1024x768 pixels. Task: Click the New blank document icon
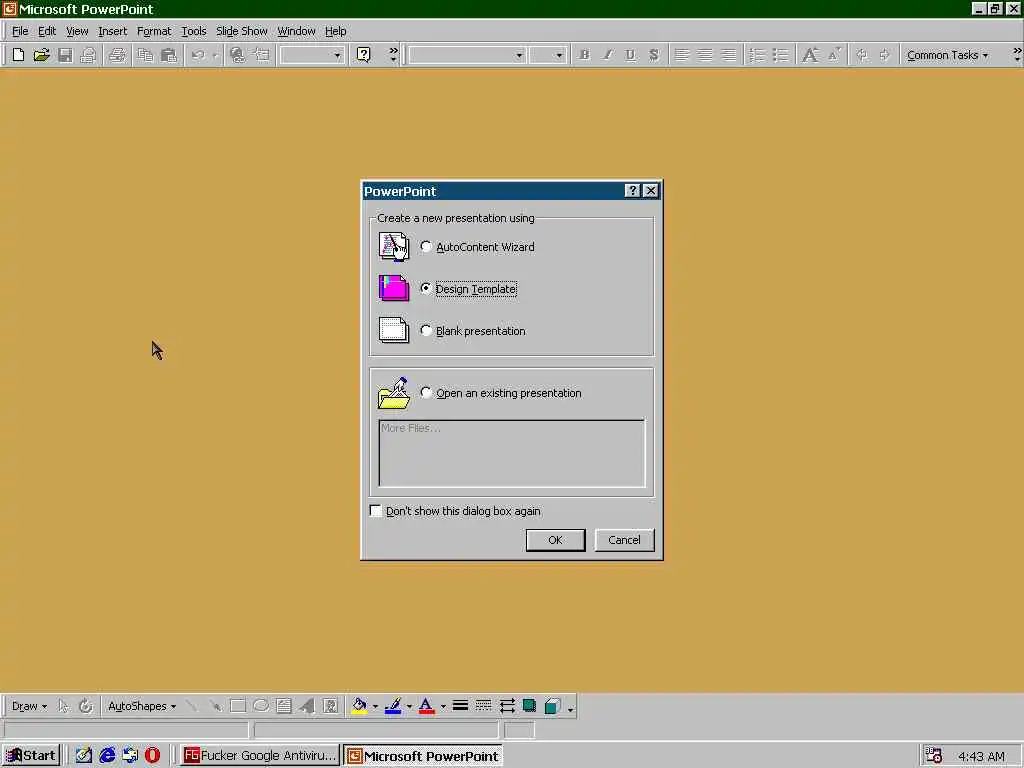click(18, 55)
